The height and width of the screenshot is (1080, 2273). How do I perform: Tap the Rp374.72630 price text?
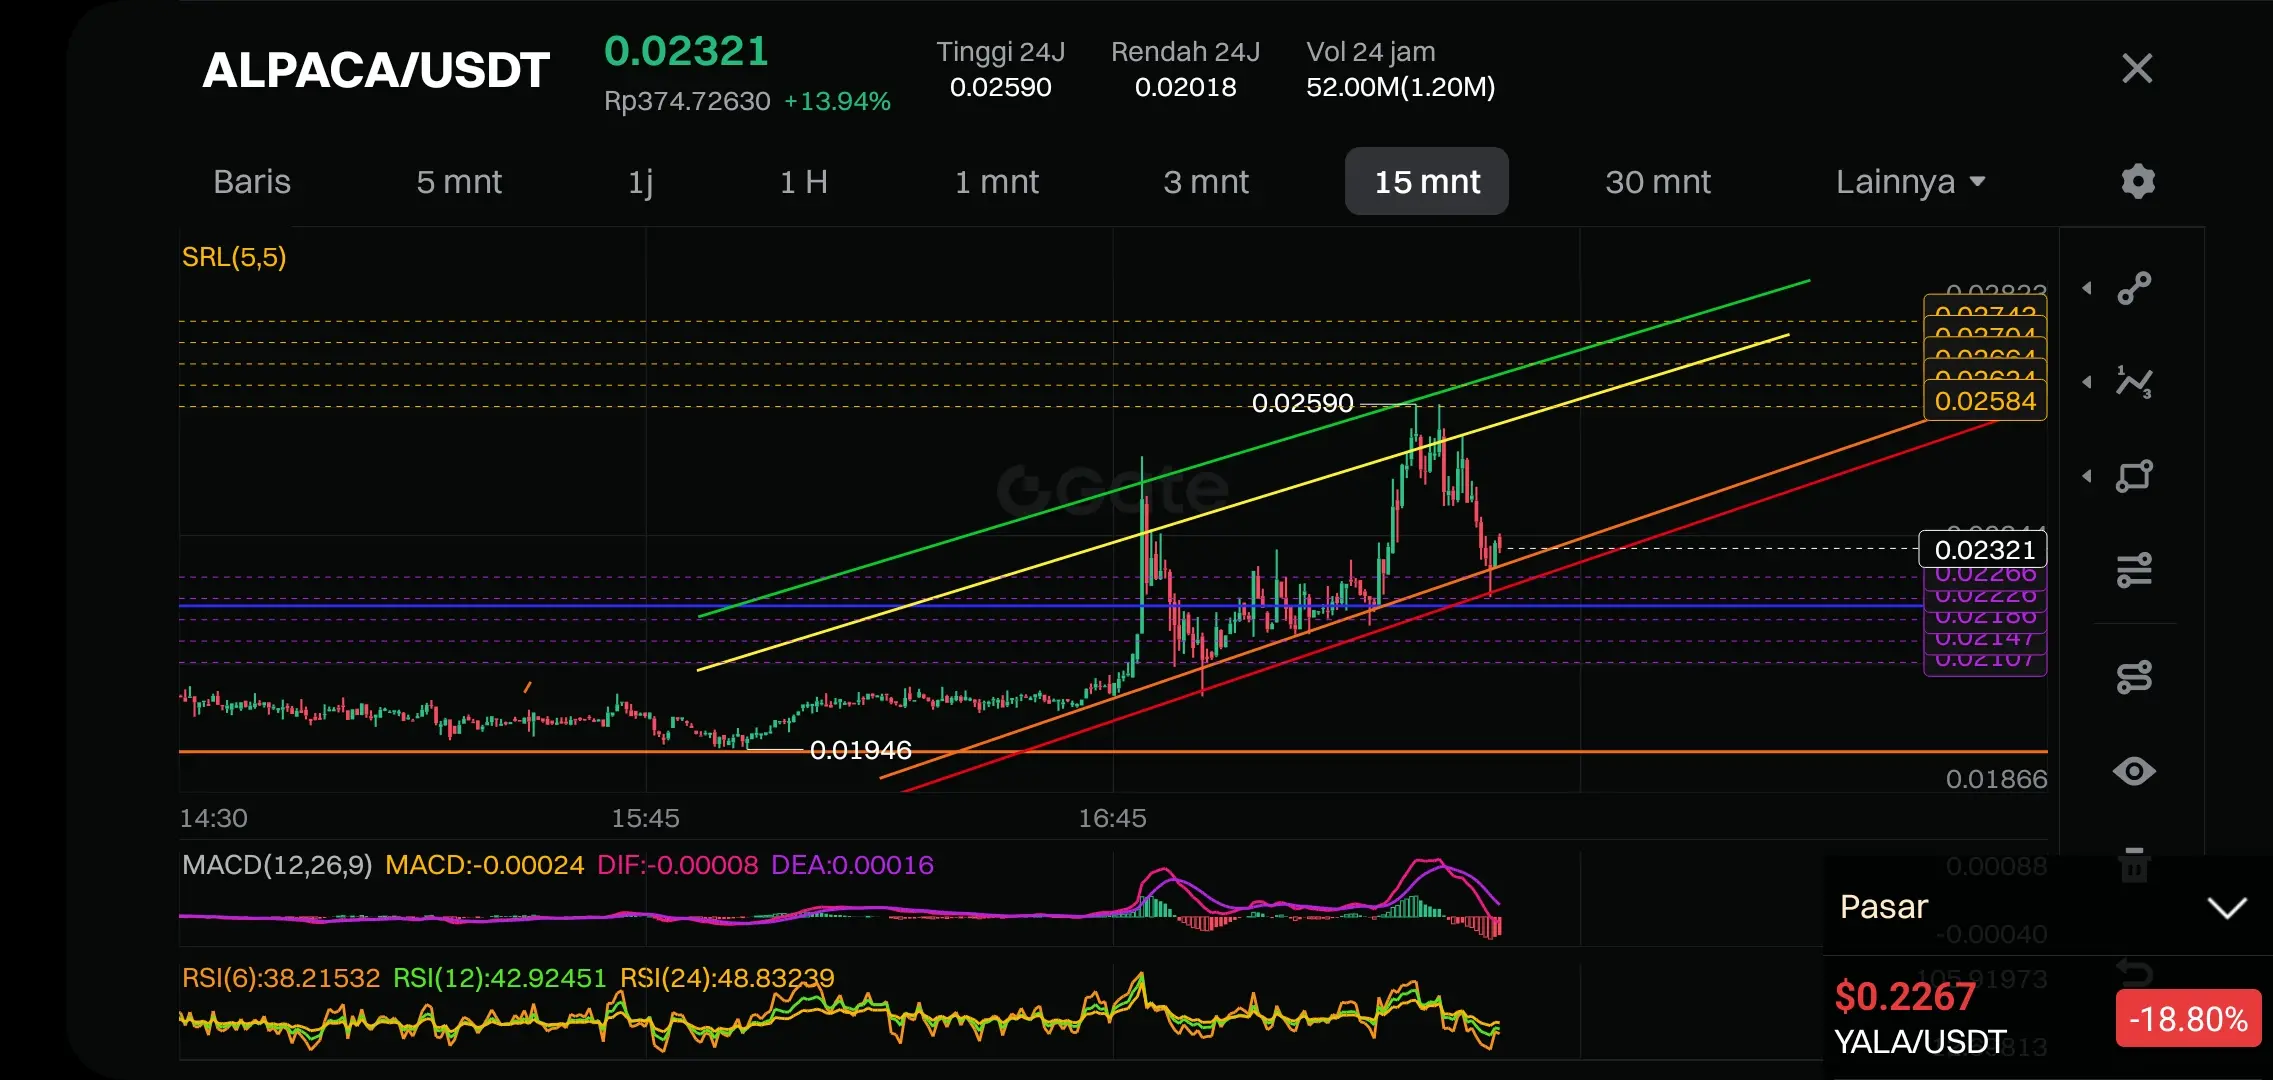pos(687,101)
